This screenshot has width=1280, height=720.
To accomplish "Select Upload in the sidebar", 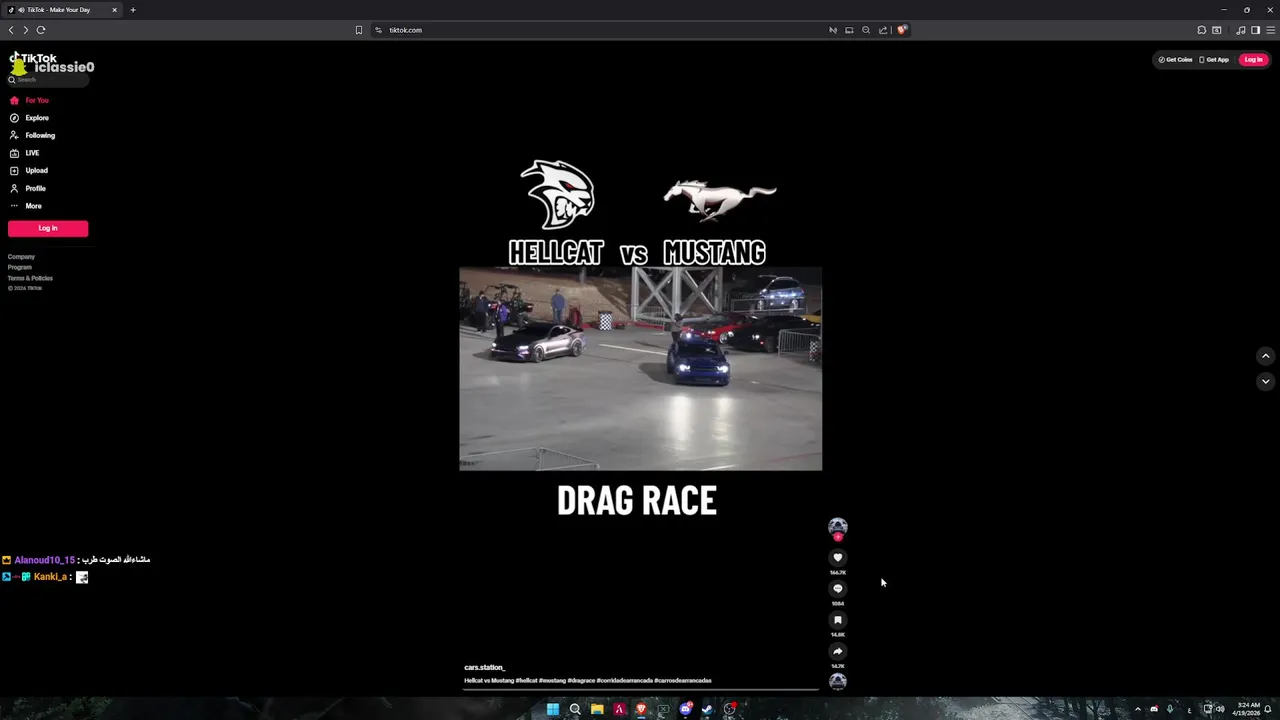I will pyautogui.click(x=28, y=170).
